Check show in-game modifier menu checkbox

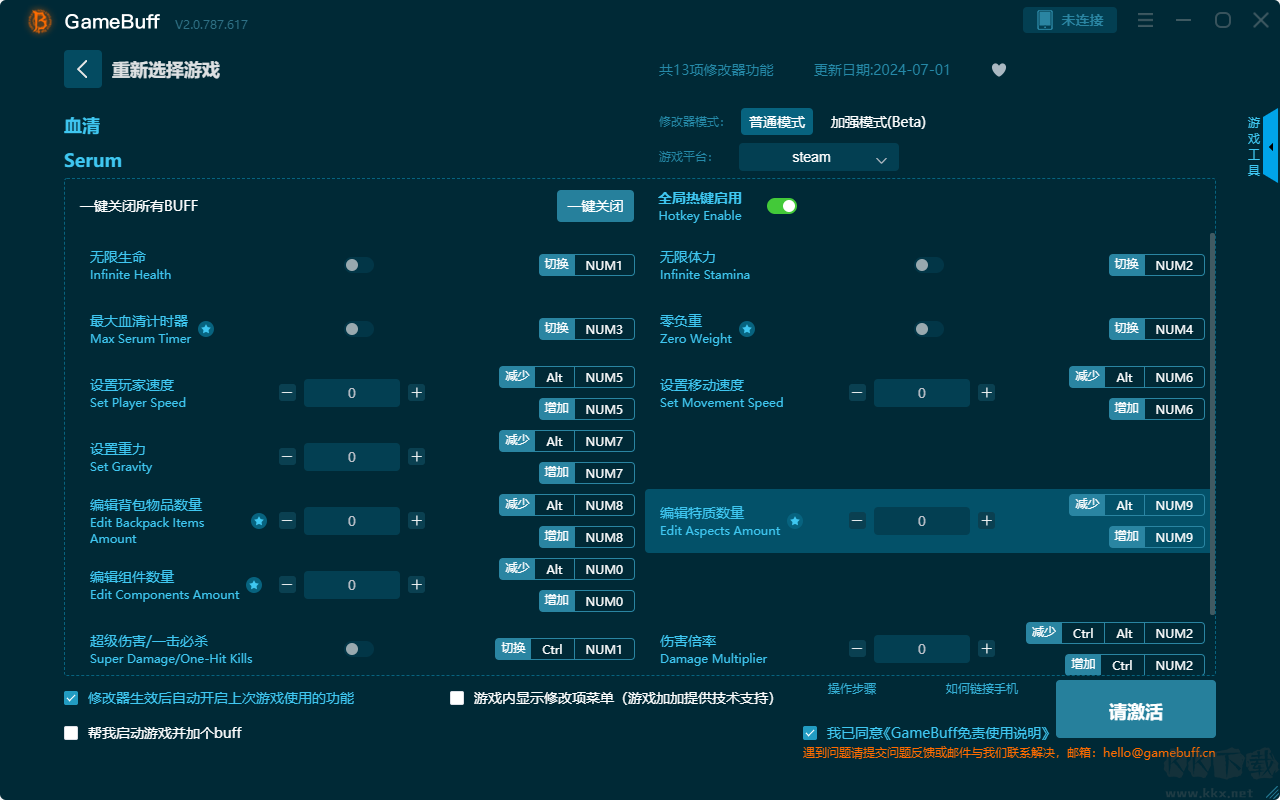pyautogui.click(x=457, y=698)
